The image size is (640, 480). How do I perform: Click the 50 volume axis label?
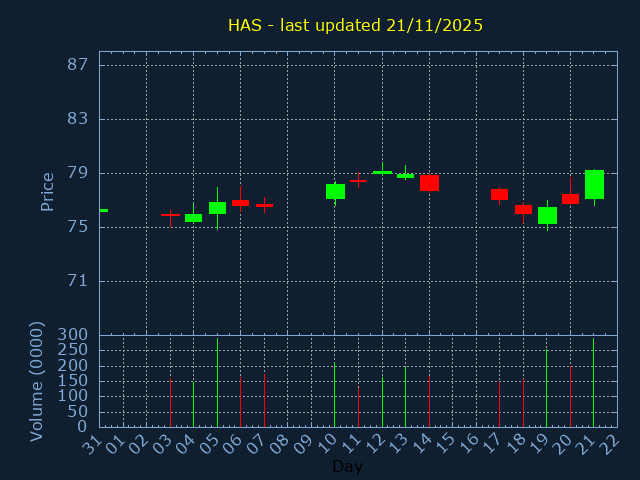[78, 411]
